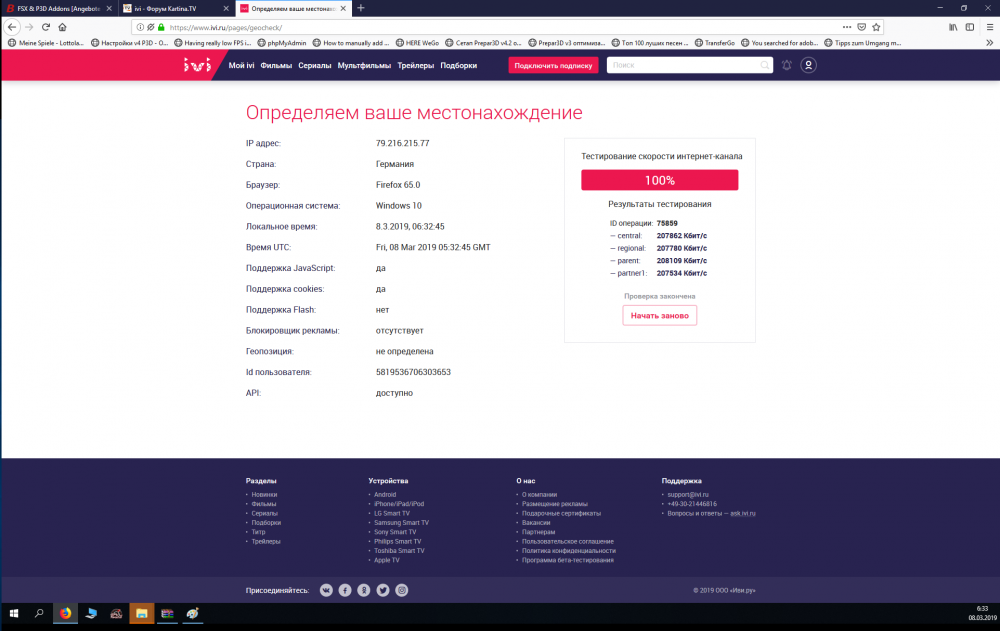1000x631 pixels.
Task: Save the page to Pocket
Action: pyautogui.click(x=862, y=27)
